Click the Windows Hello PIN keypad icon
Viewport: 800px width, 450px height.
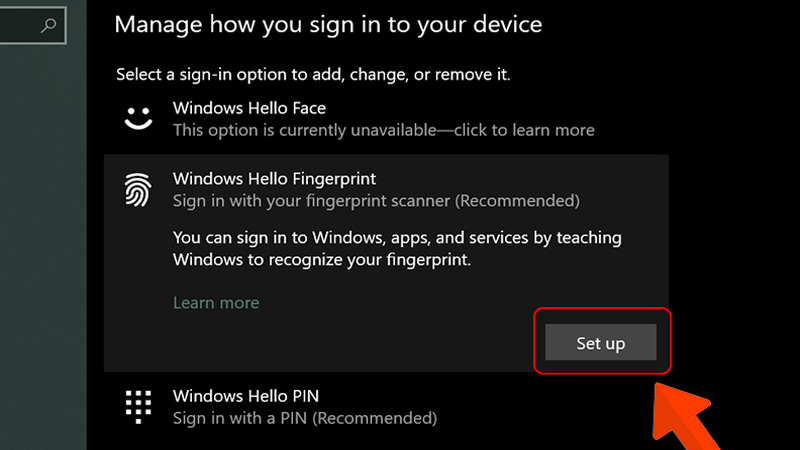(x=138, y=406)
